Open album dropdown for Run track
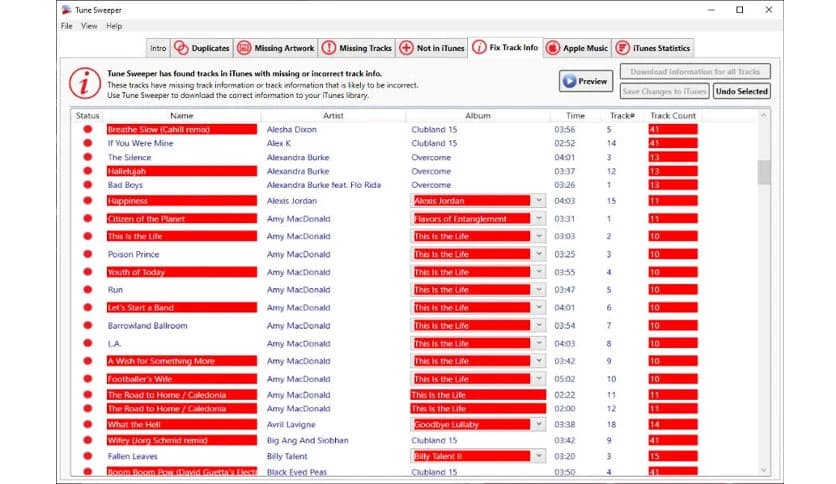This screenshot has height=484, width=836. tap(539, 289)
